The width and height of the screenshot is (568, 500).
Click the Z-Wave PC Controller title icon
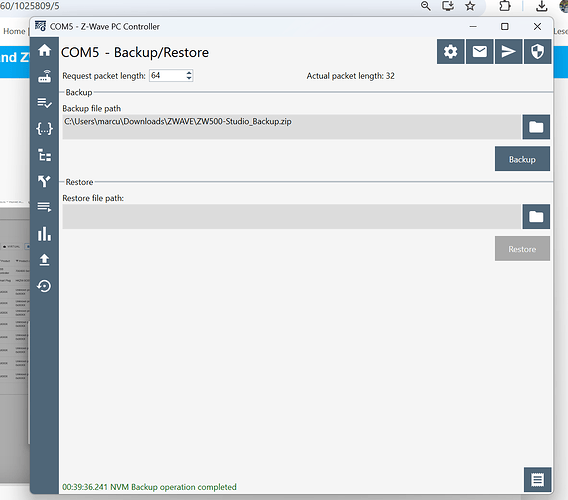click(40, 26)
